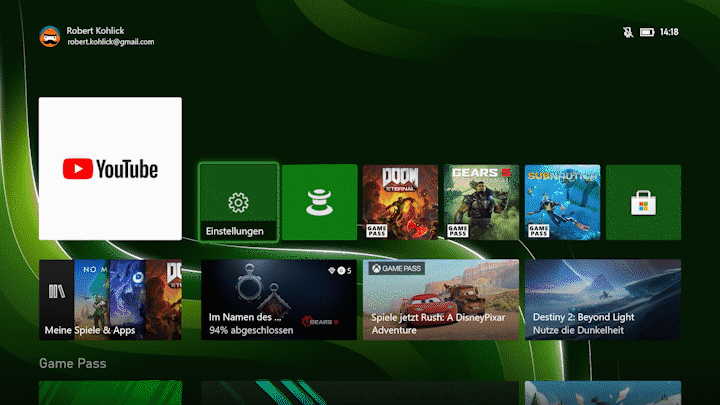Image resolution: width=720 pixels, height=405 pixels.
Task: Click the gamerscore 5 indicator on Gears card
Action: (340, 270)
